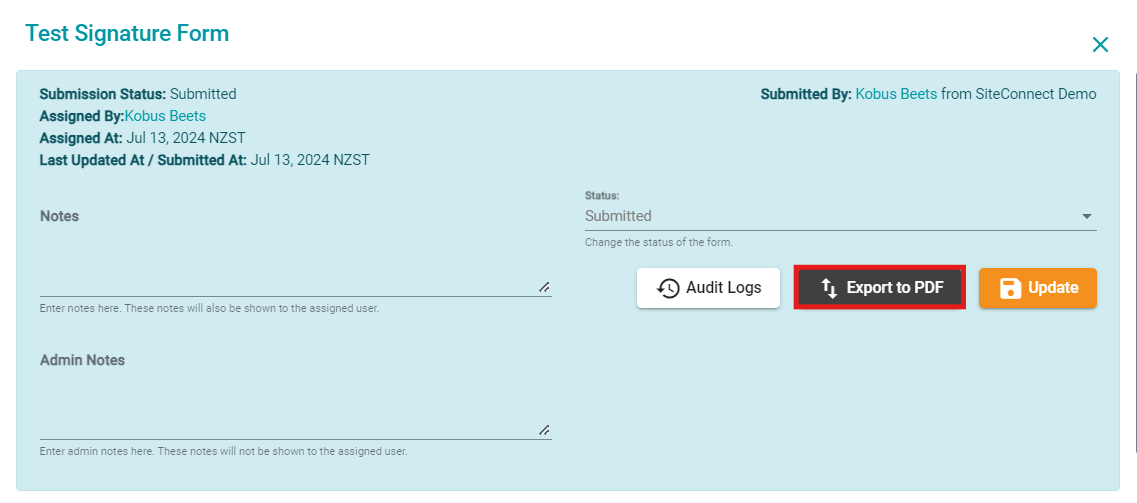Click the 'Change the status of the form' hint
This screenshot has height=503, width=1137.
click(658, 242)
